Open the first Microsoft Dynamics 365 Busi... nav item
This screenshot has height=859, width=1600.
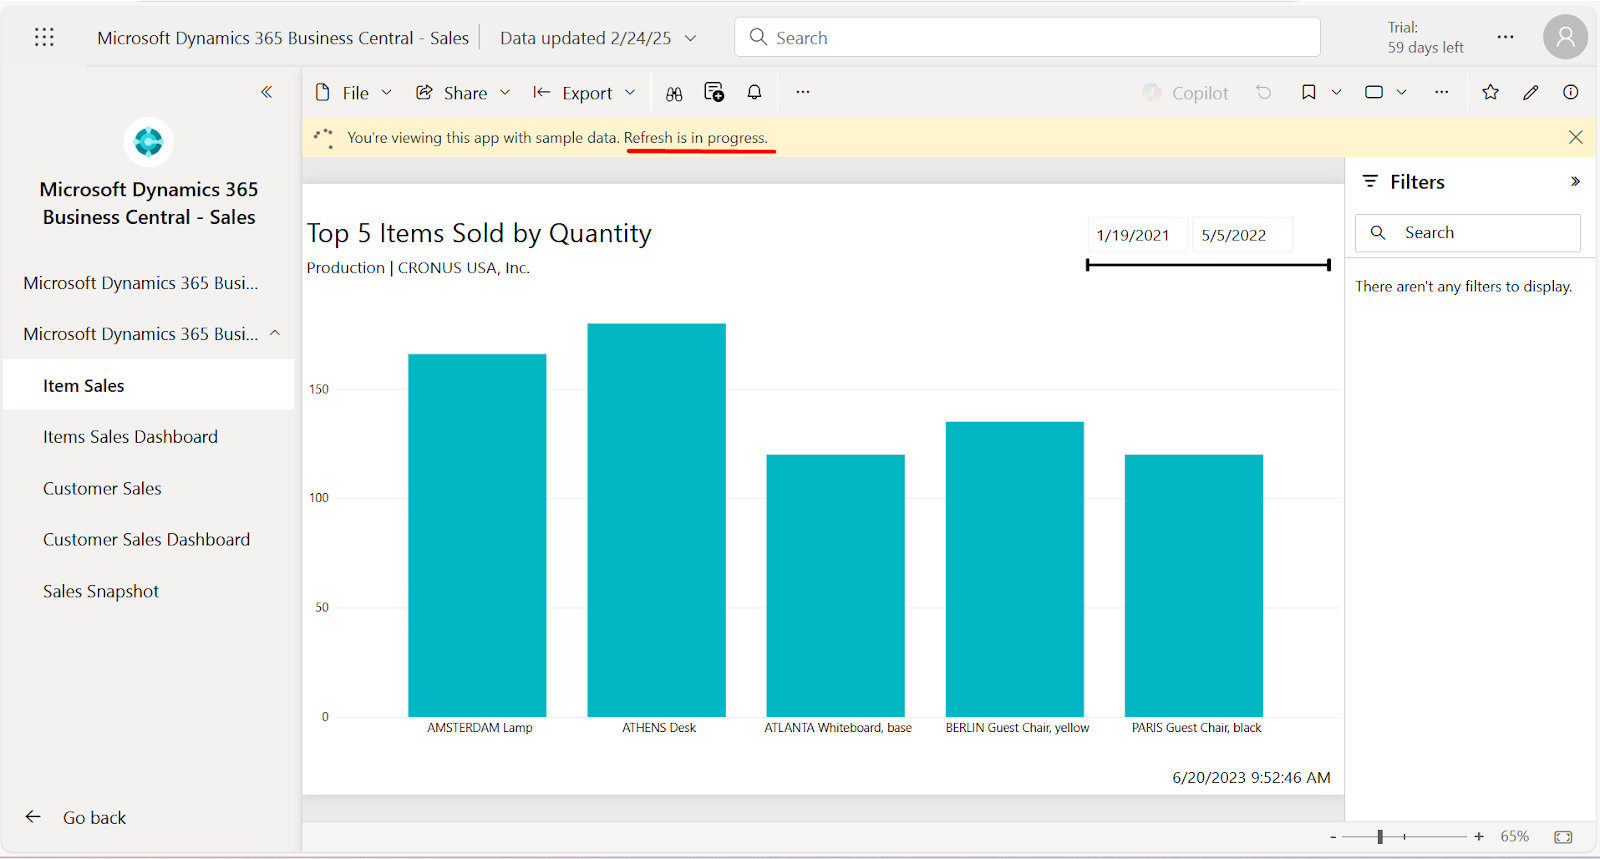pyautogui.click(x=141, y=283)
